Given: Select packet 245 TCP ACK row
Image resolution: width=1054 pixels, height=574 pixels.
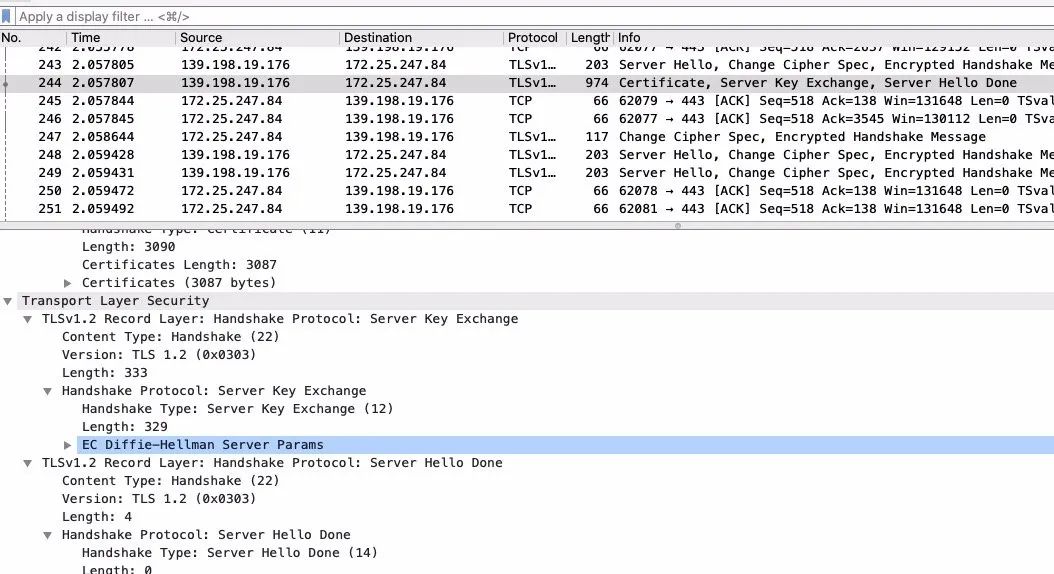Looking at the screenshot, I should tap(527, 101).
